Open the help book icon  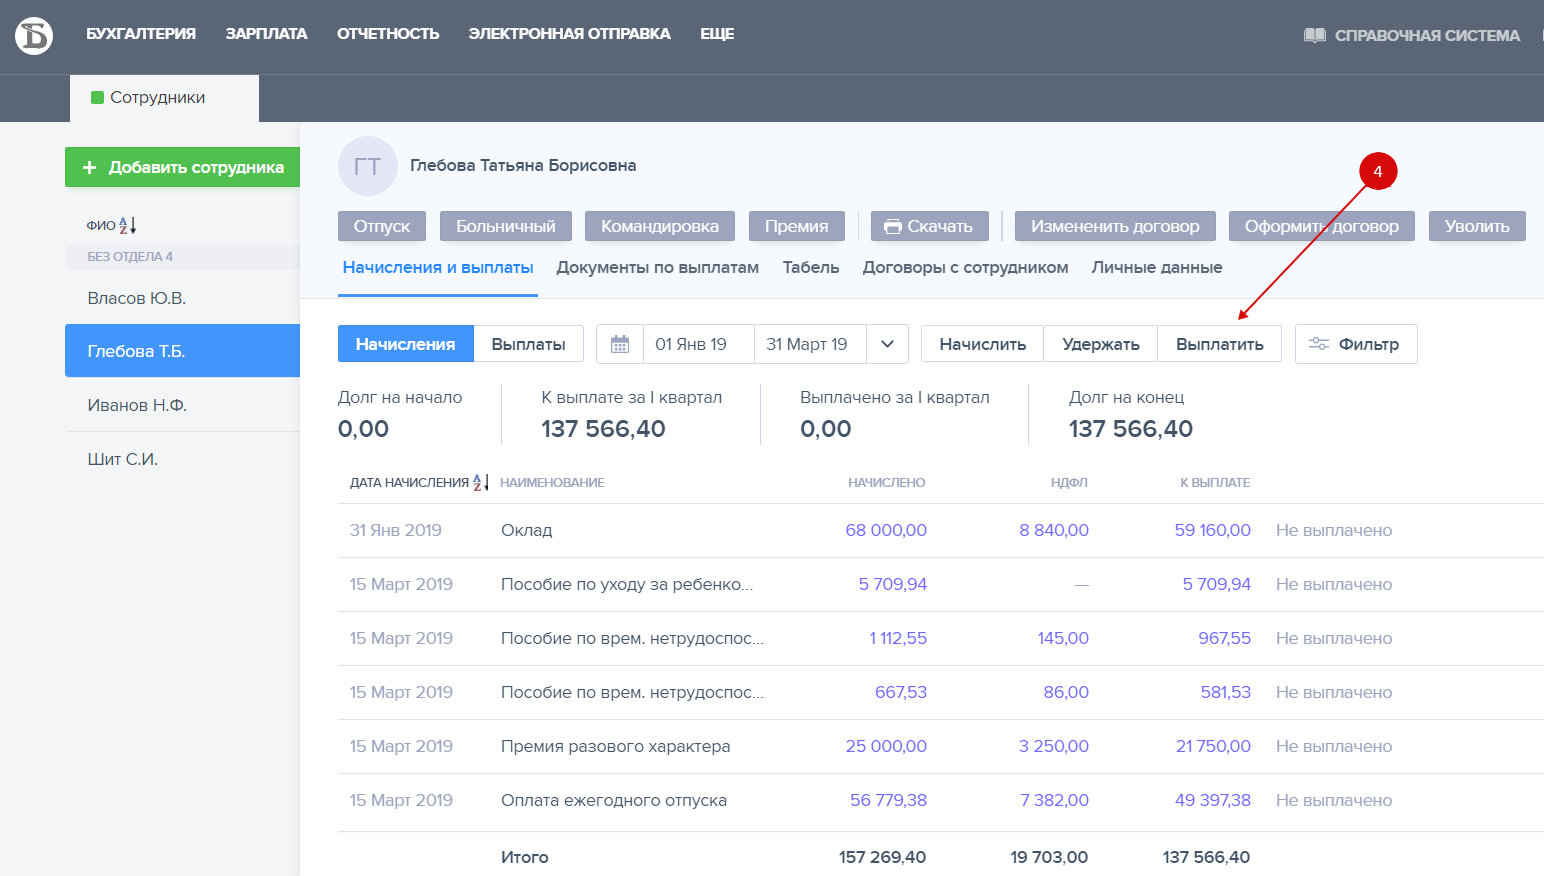click(1314, 35)
